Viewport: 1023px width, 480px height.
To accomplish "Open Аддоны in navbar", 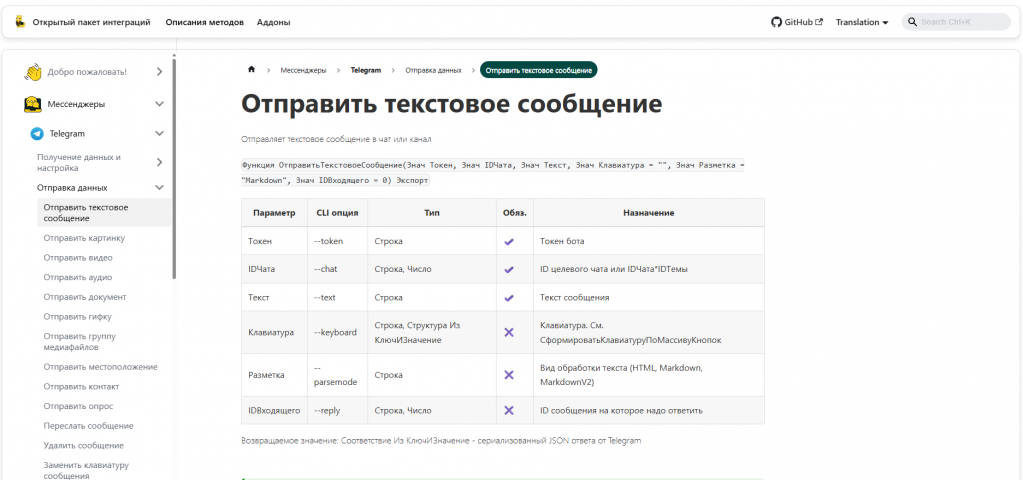I will pos(273,22).
